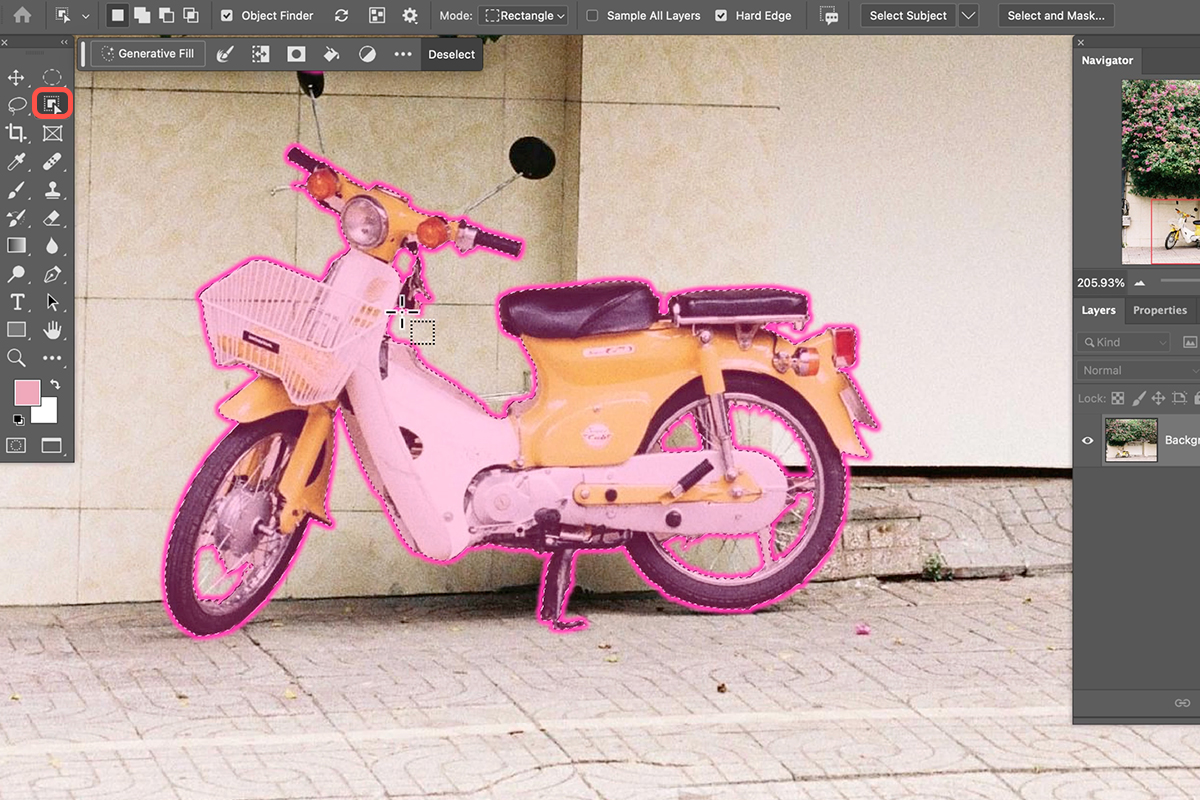This screenshot has width=1200, height=800.
Task: Select the Hand tool
Action: (x=52, y=329)
